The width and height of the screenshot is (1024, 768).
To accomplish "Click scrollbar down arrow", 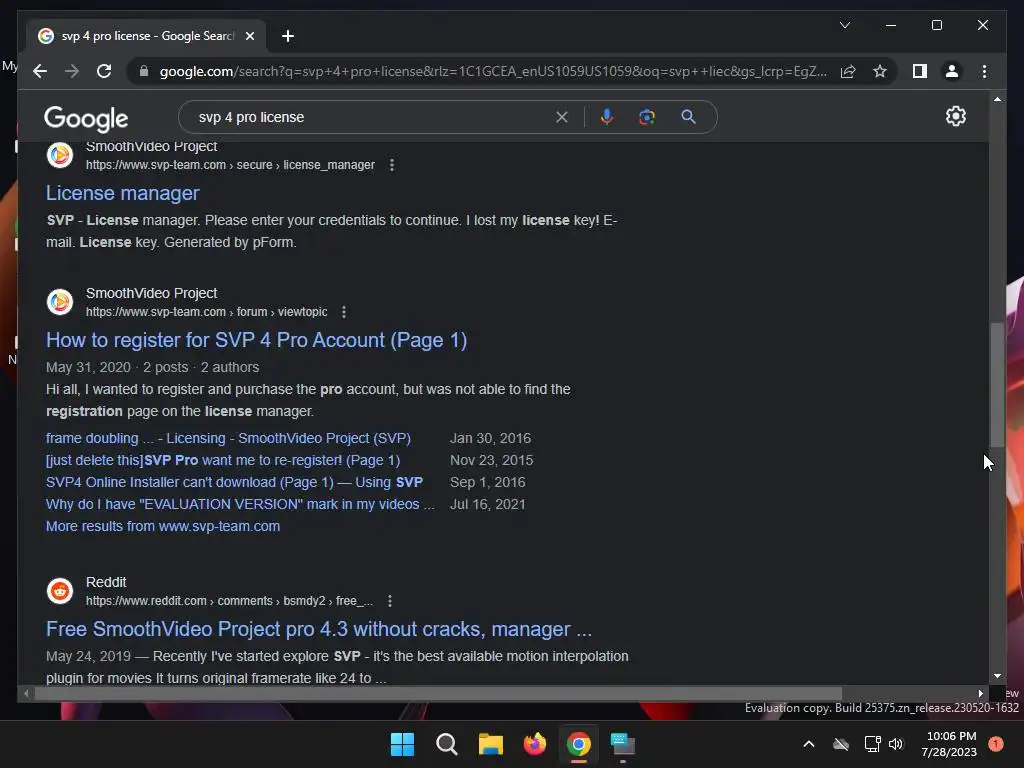I will click(997, 676).
